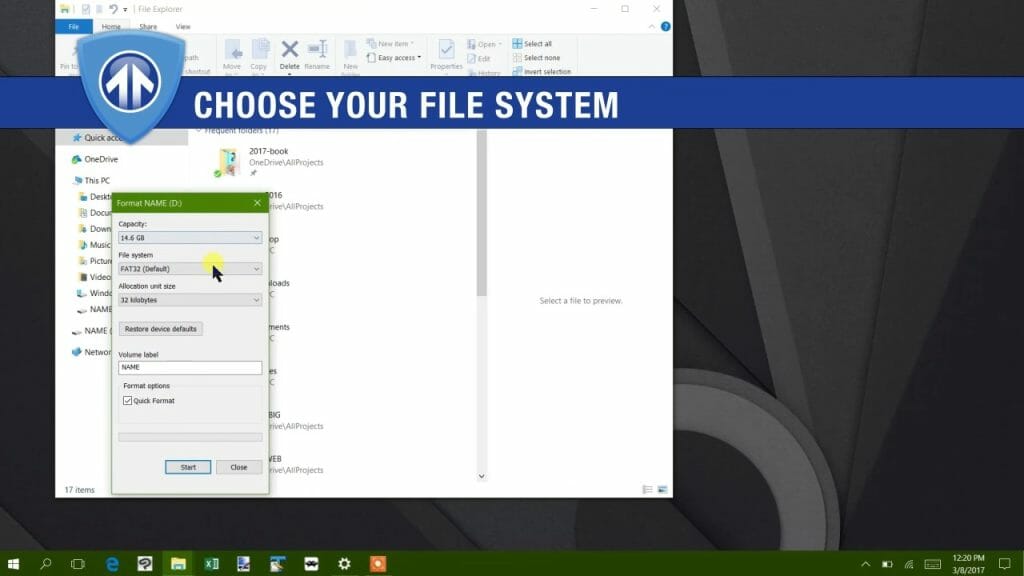
Task: Click the blue Help icon
Action: (665, 27)
